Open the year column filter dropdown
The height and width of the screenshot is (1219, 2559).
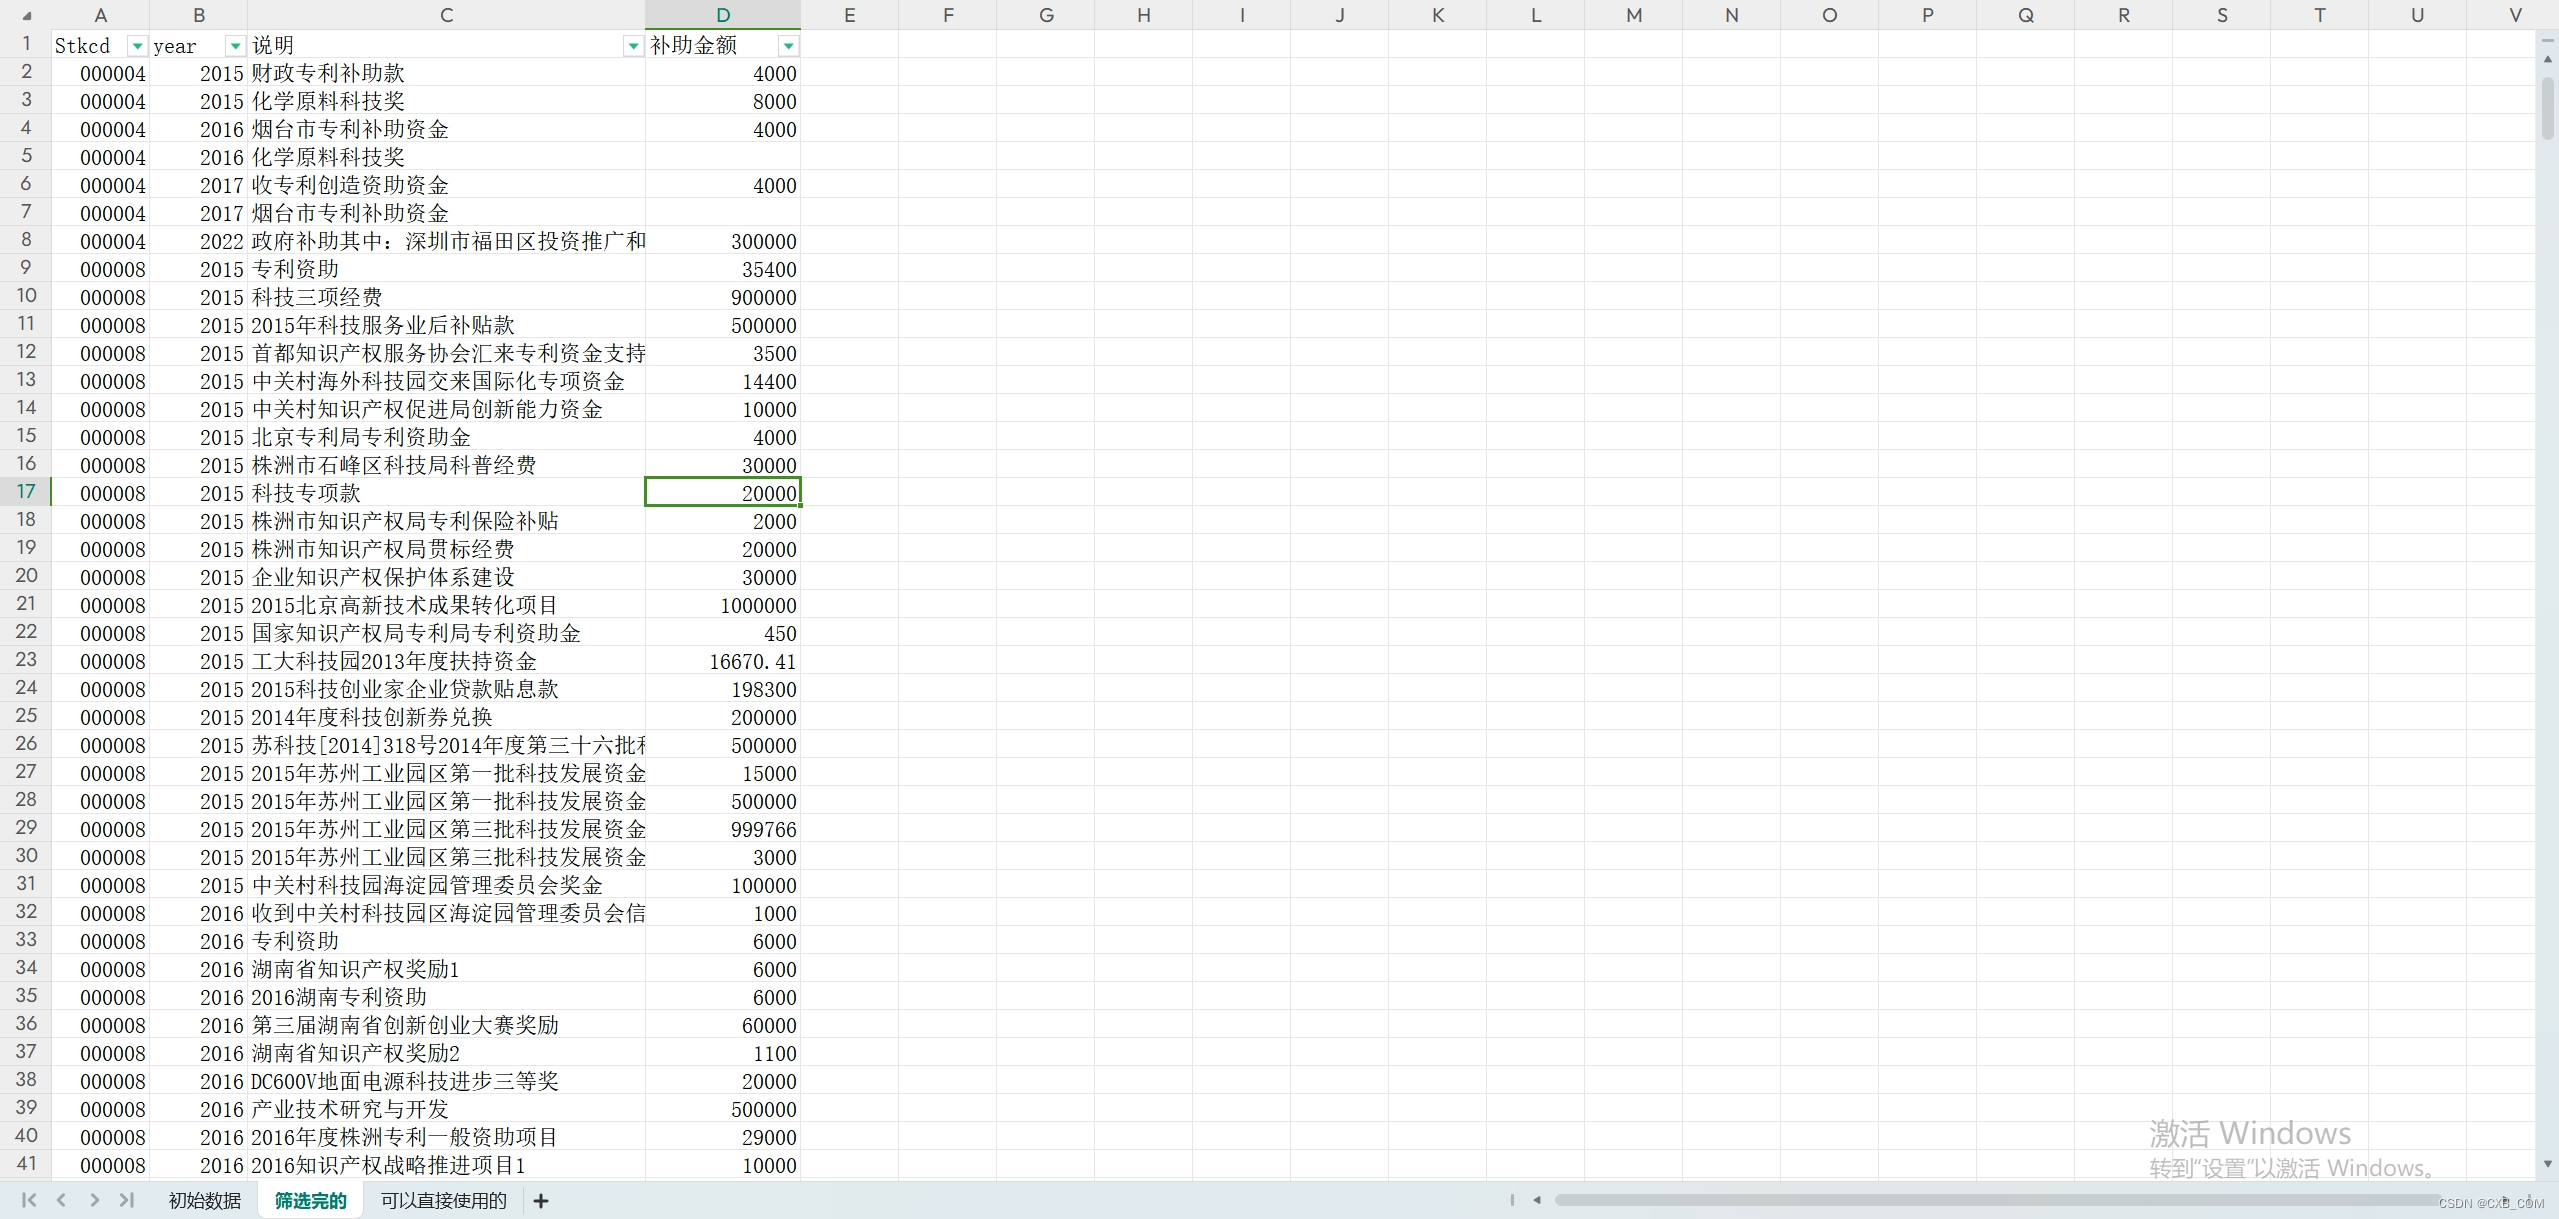pyautogui.click(x=235, y=46)
